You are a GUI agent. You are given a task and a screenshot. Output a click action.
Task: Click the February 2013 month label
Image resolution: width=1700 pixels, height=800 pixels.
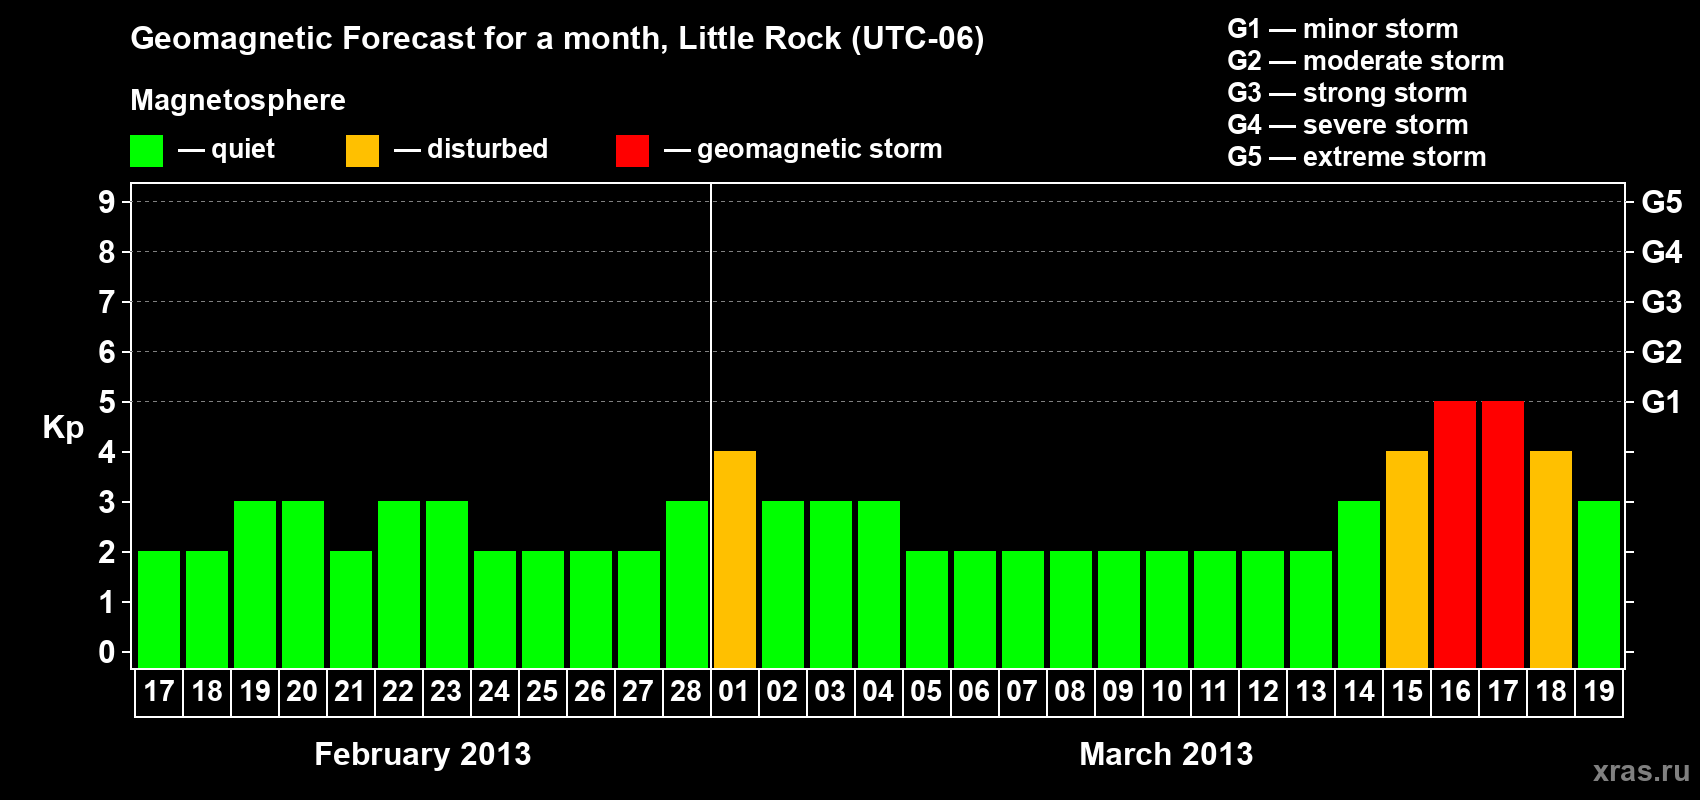pos(423,754)
